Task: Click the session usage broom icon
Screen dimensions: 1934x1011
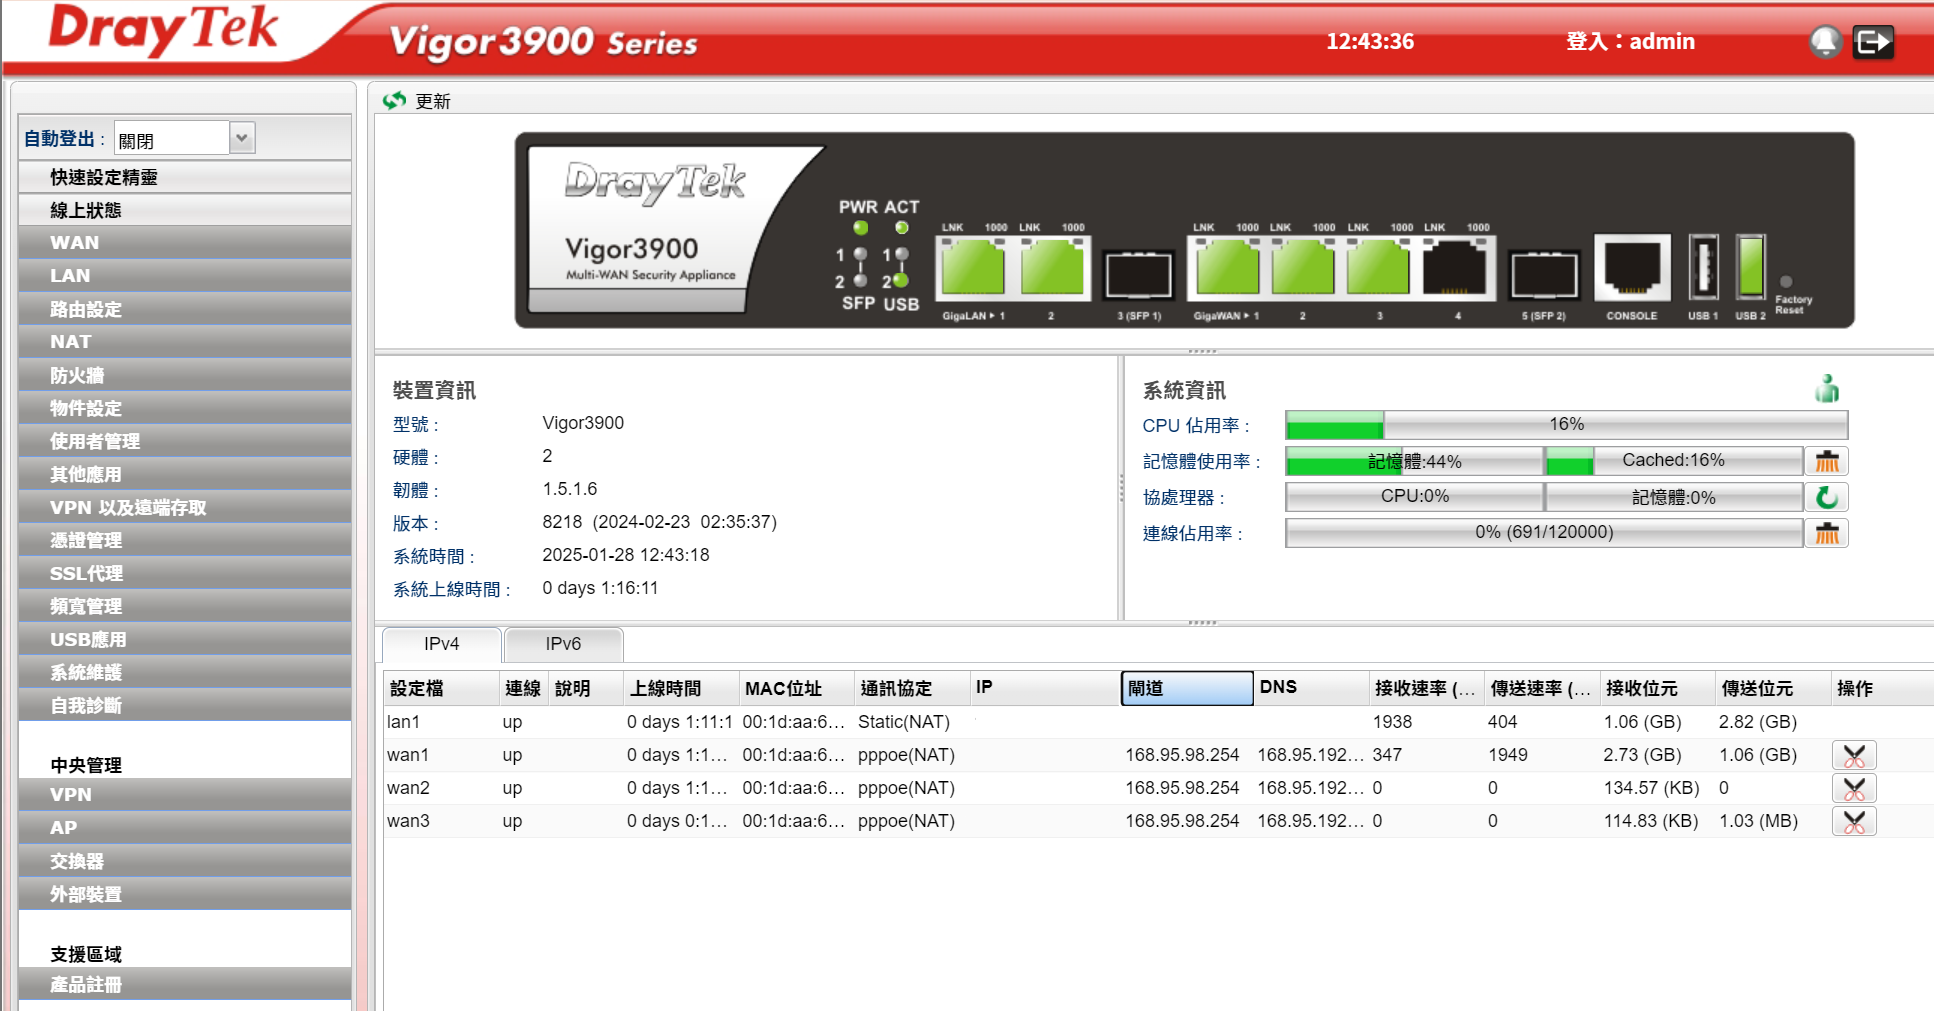Action: pos(1827,533)
